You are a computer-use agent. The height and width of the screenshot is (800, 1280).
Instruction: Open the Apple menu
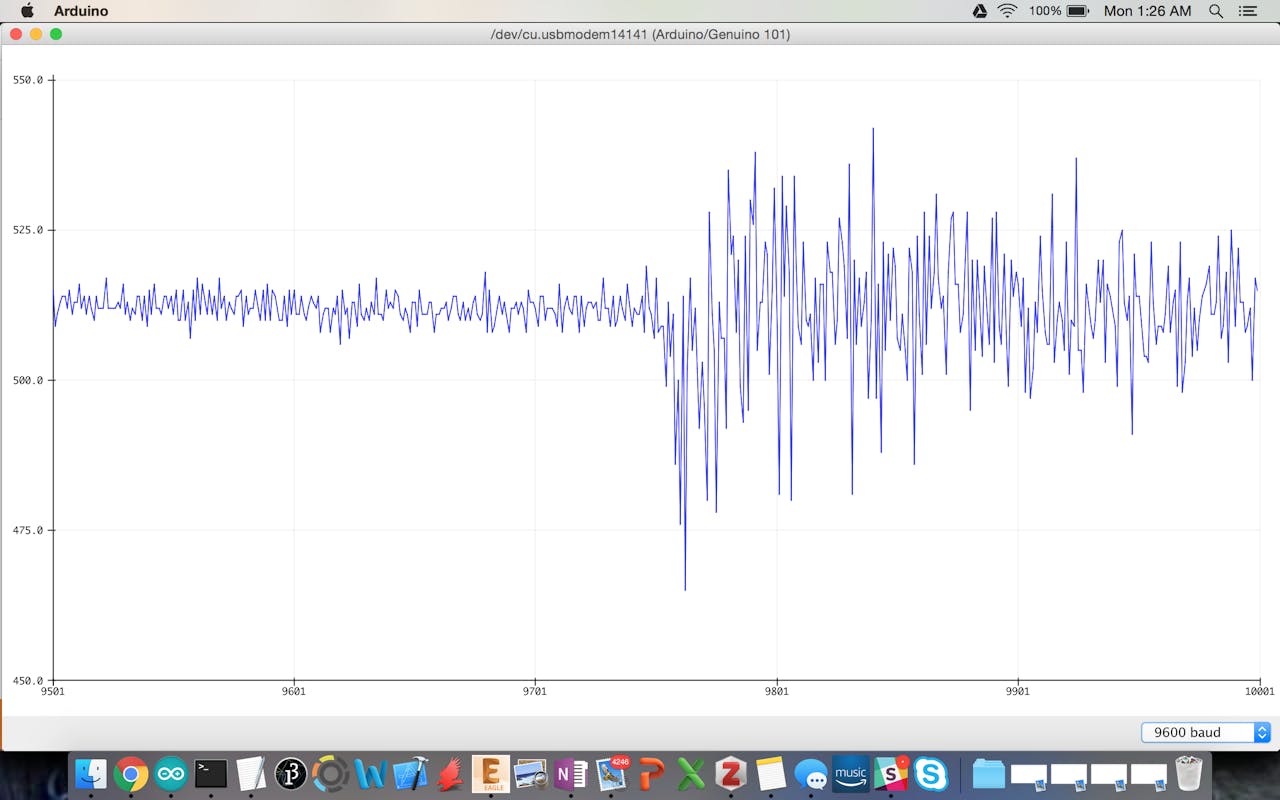(27, 11)
